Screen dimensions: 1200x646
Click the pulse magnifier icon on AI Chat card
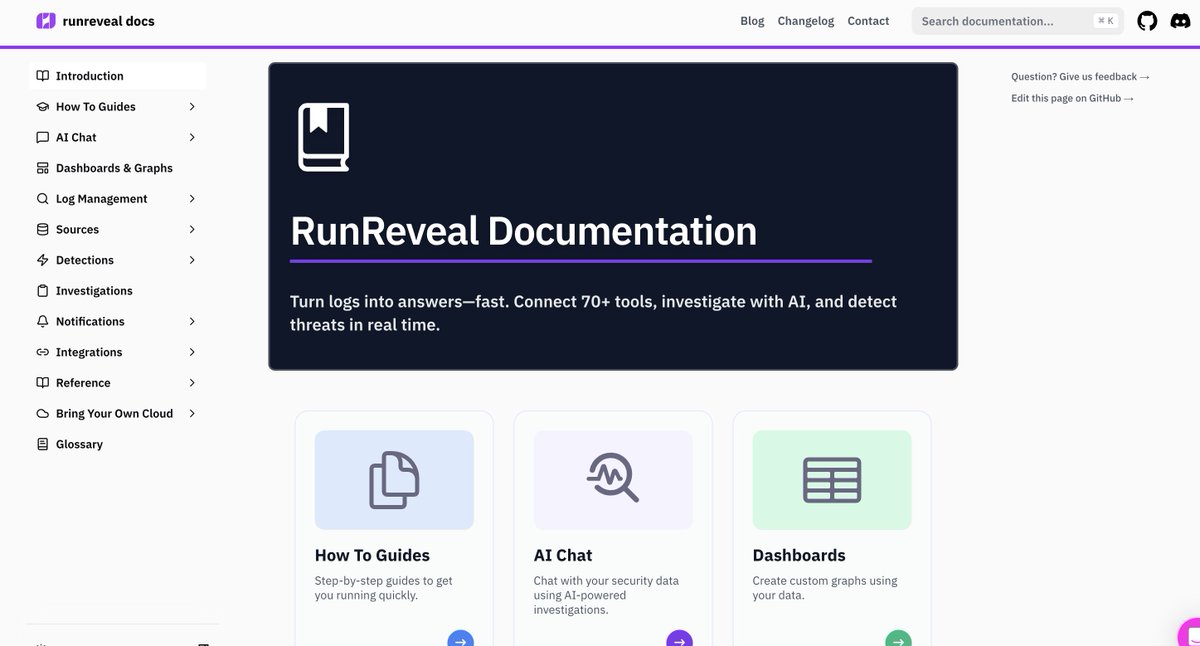point(613,478)
